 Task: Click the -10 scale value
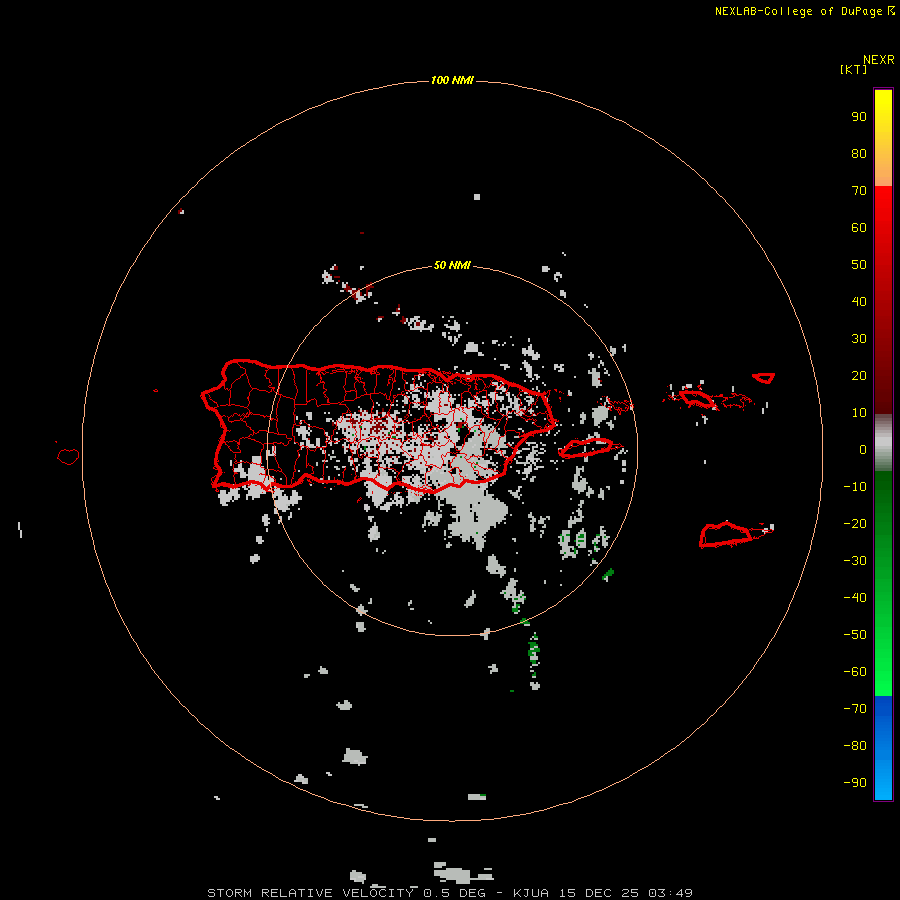pyautogui.click(x=855, y=487)
